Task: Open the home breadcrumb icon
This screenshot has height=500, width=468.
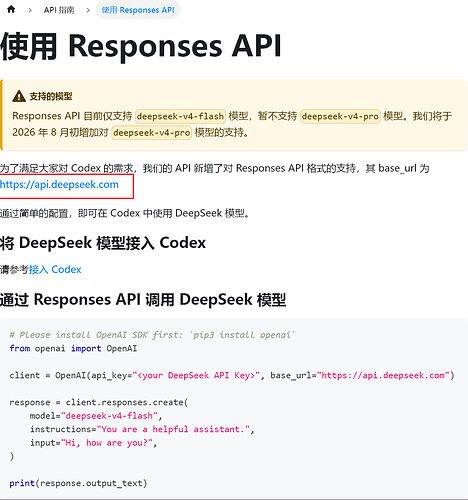Action: [x=11, y=9]
